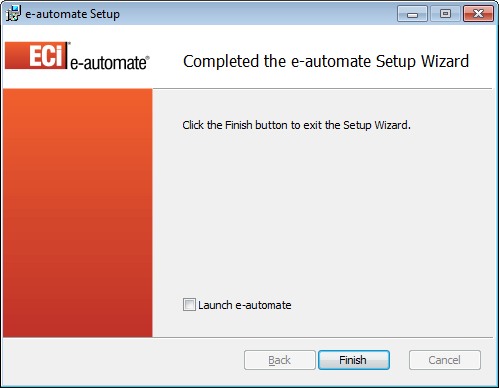
Task: Tick the Launch e-automate checkbox box
Action: tap(189, 305)
